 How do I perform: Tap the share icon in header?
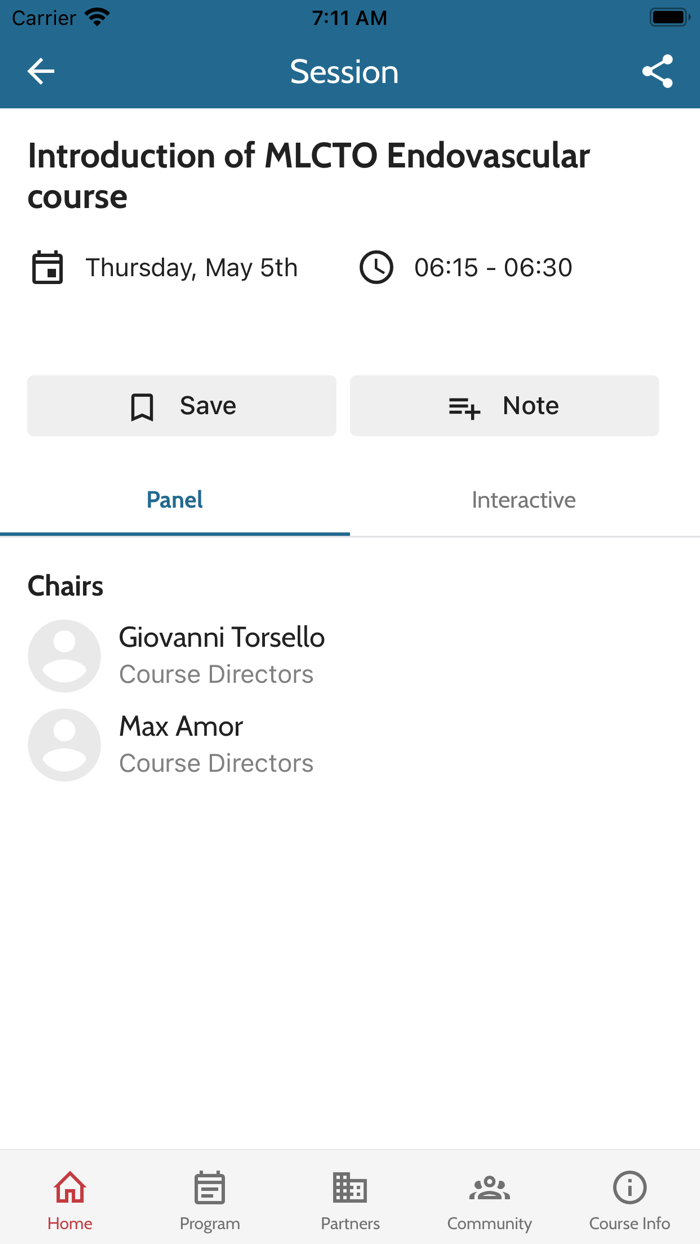pos(657,71)
